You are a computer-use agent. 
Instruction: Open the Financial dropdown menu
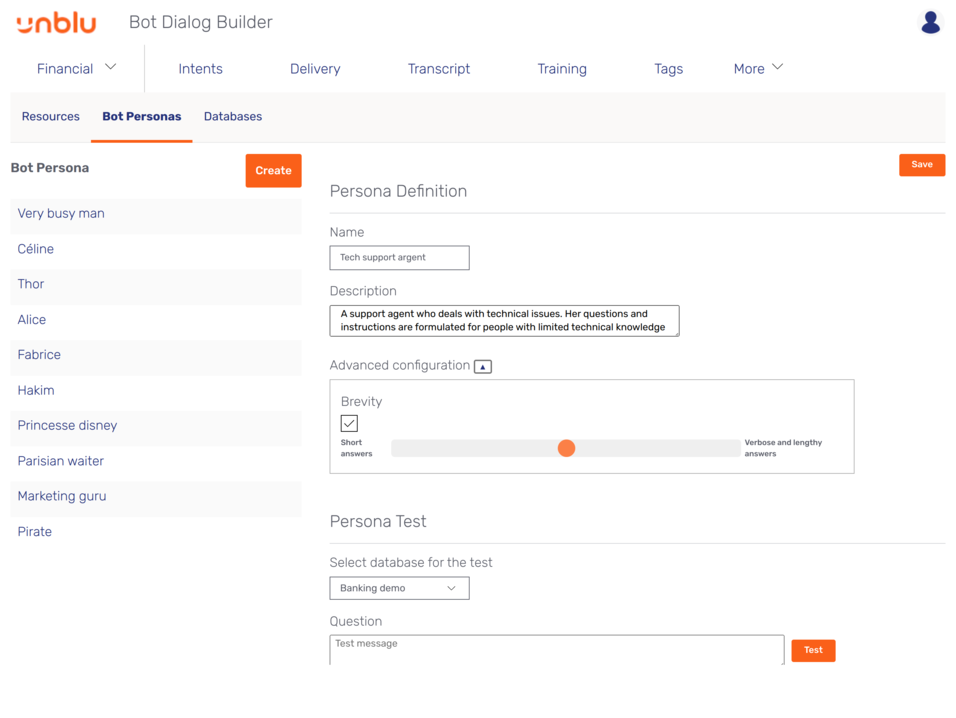76,68
